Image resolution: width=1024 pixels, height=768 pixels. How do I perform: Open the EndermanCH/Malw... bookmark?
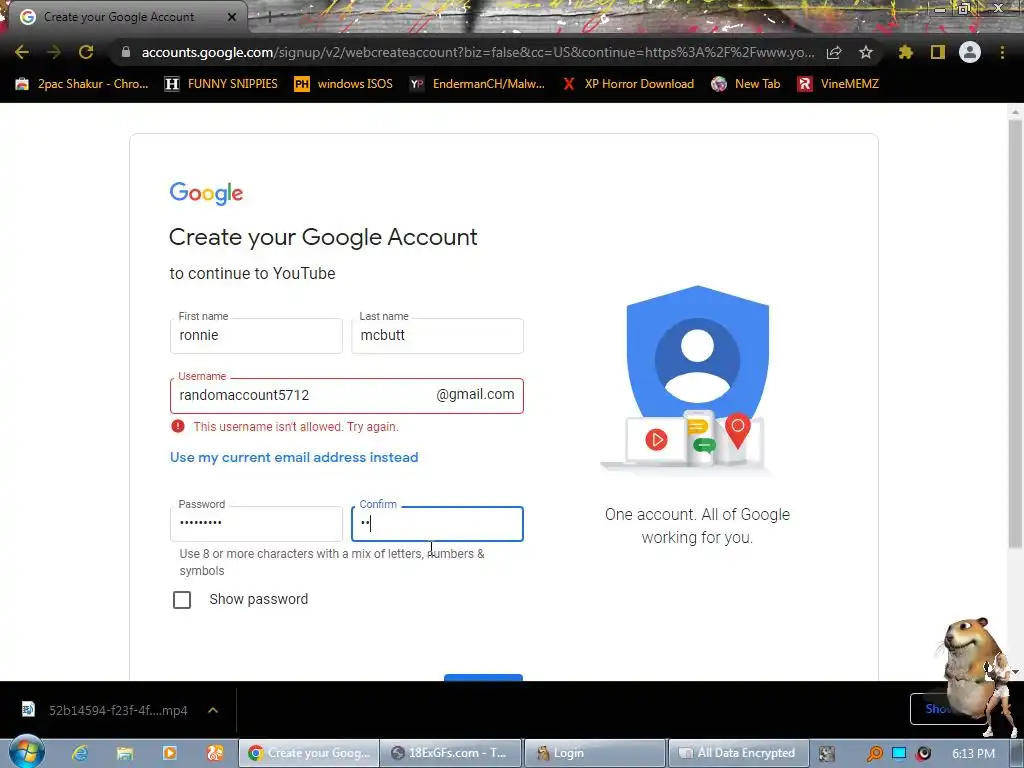[477, 84]
